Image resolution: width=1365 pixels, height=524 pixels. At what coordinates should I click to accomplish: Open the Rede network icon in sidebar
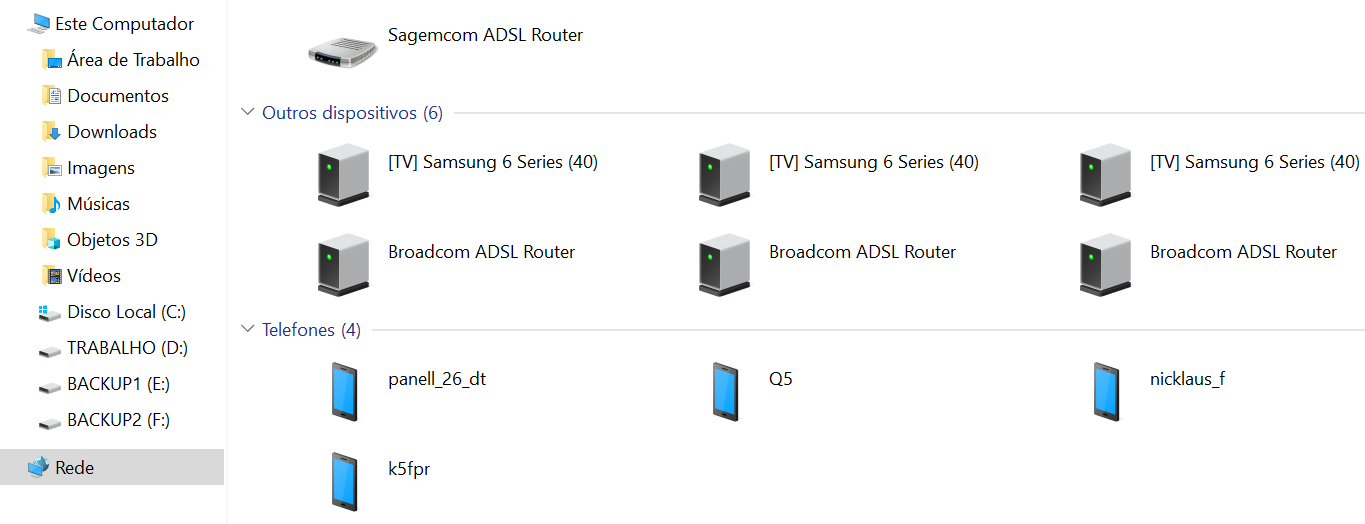(38, 467)
